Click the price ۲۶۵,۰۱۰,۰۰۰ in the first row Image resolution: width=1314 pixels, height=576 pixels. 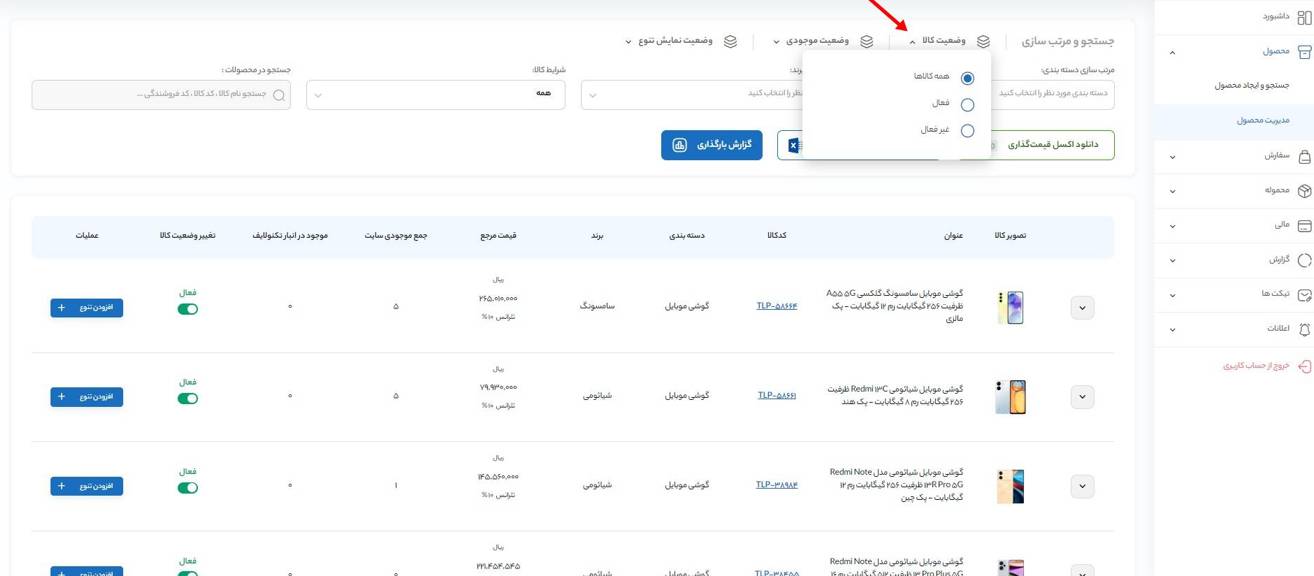[x=499, y=298]
